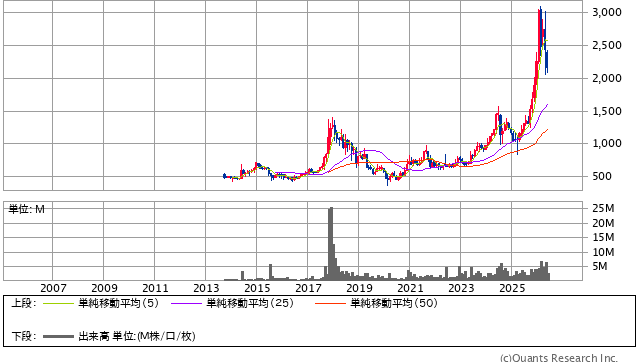Select the 単純移動平均(5) legend label
Screen dimensions: 638x362
coord(118,303)
